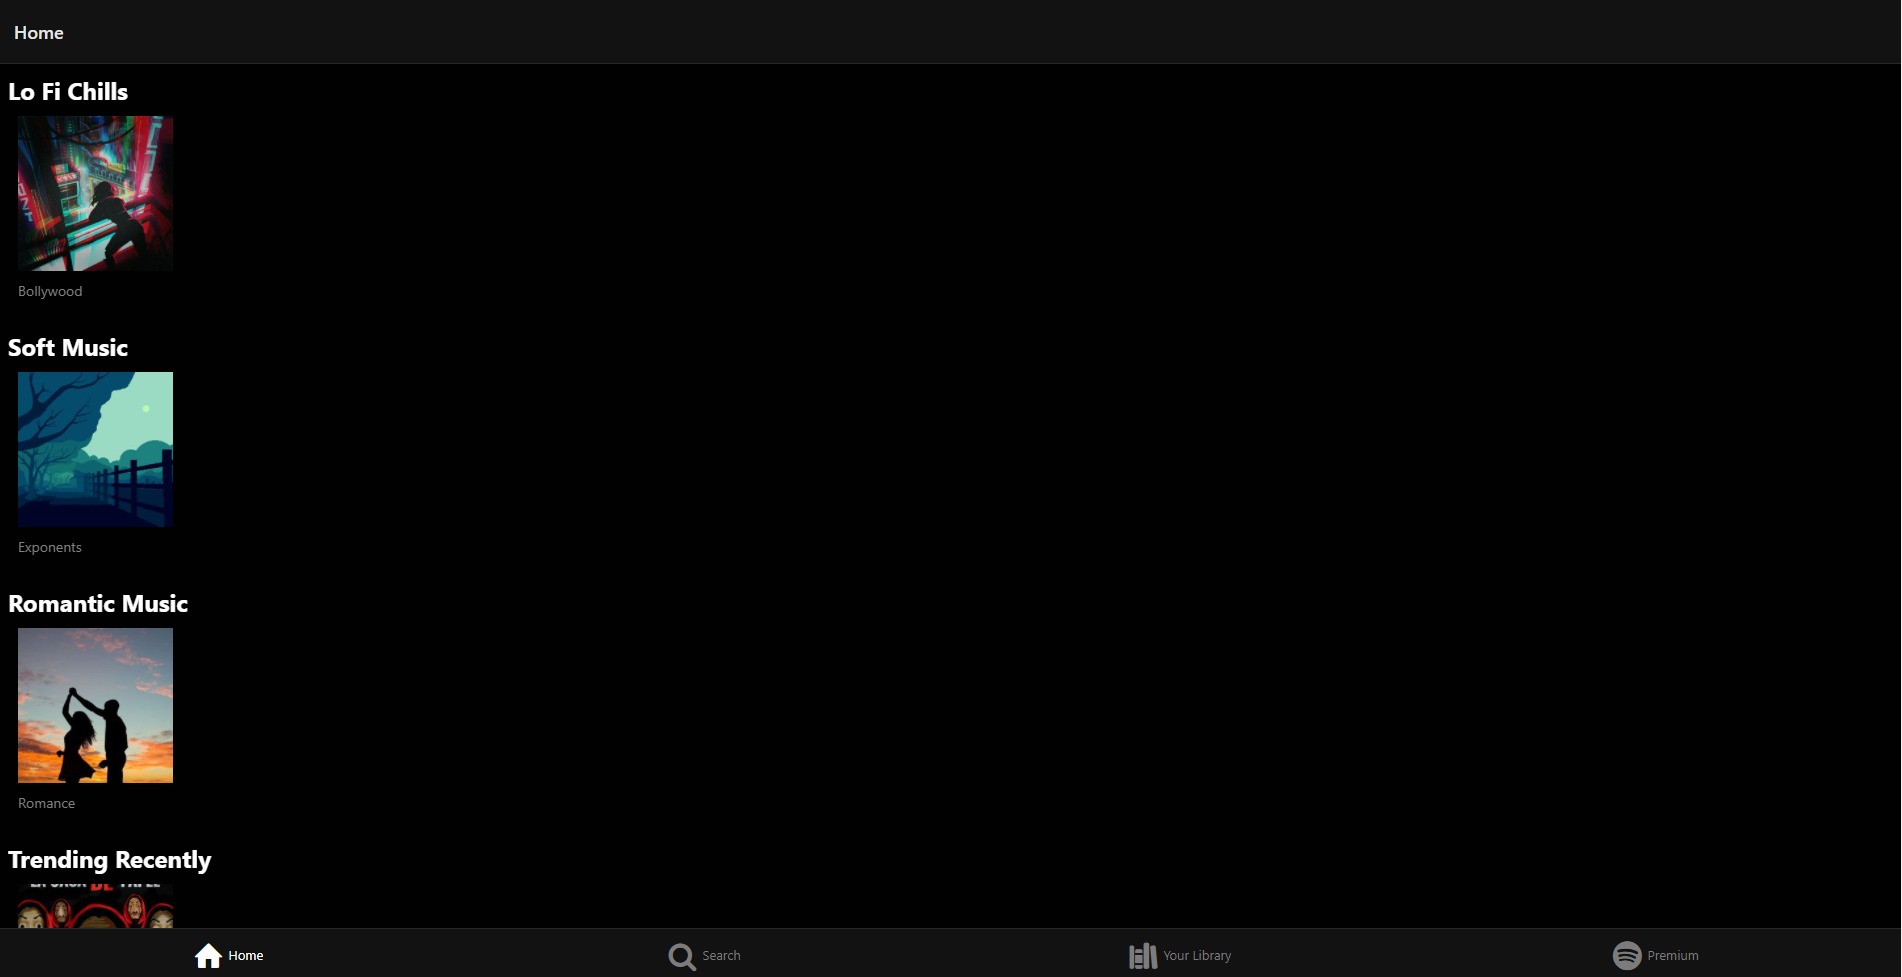
Task: Click the Trending Recently section heading
Action: [x=110, y=860]
